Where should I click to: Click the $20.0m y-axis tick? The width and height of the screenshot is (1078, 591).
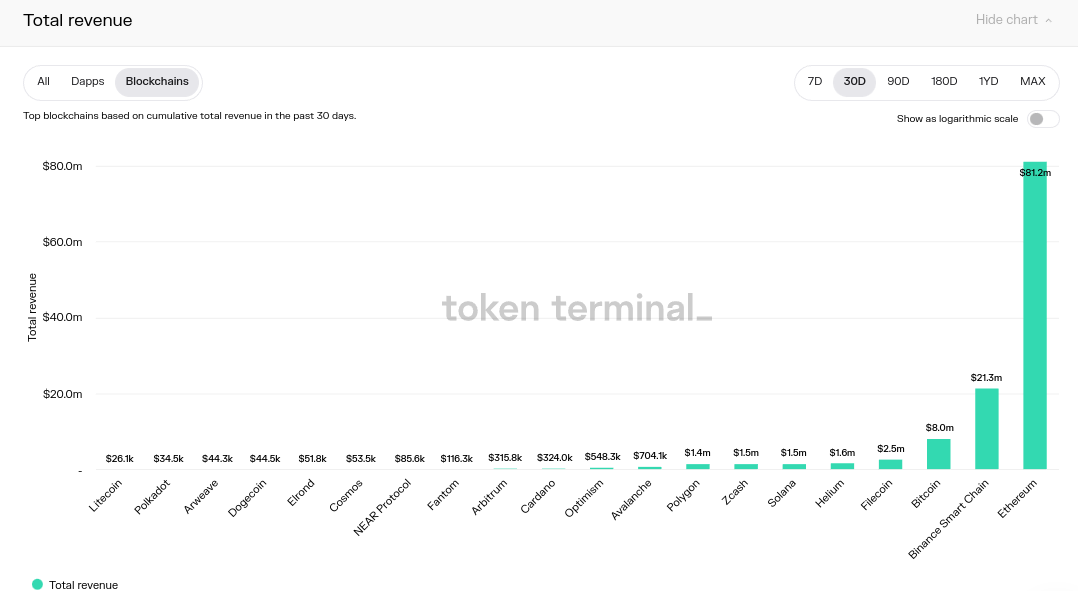(63, 394)
